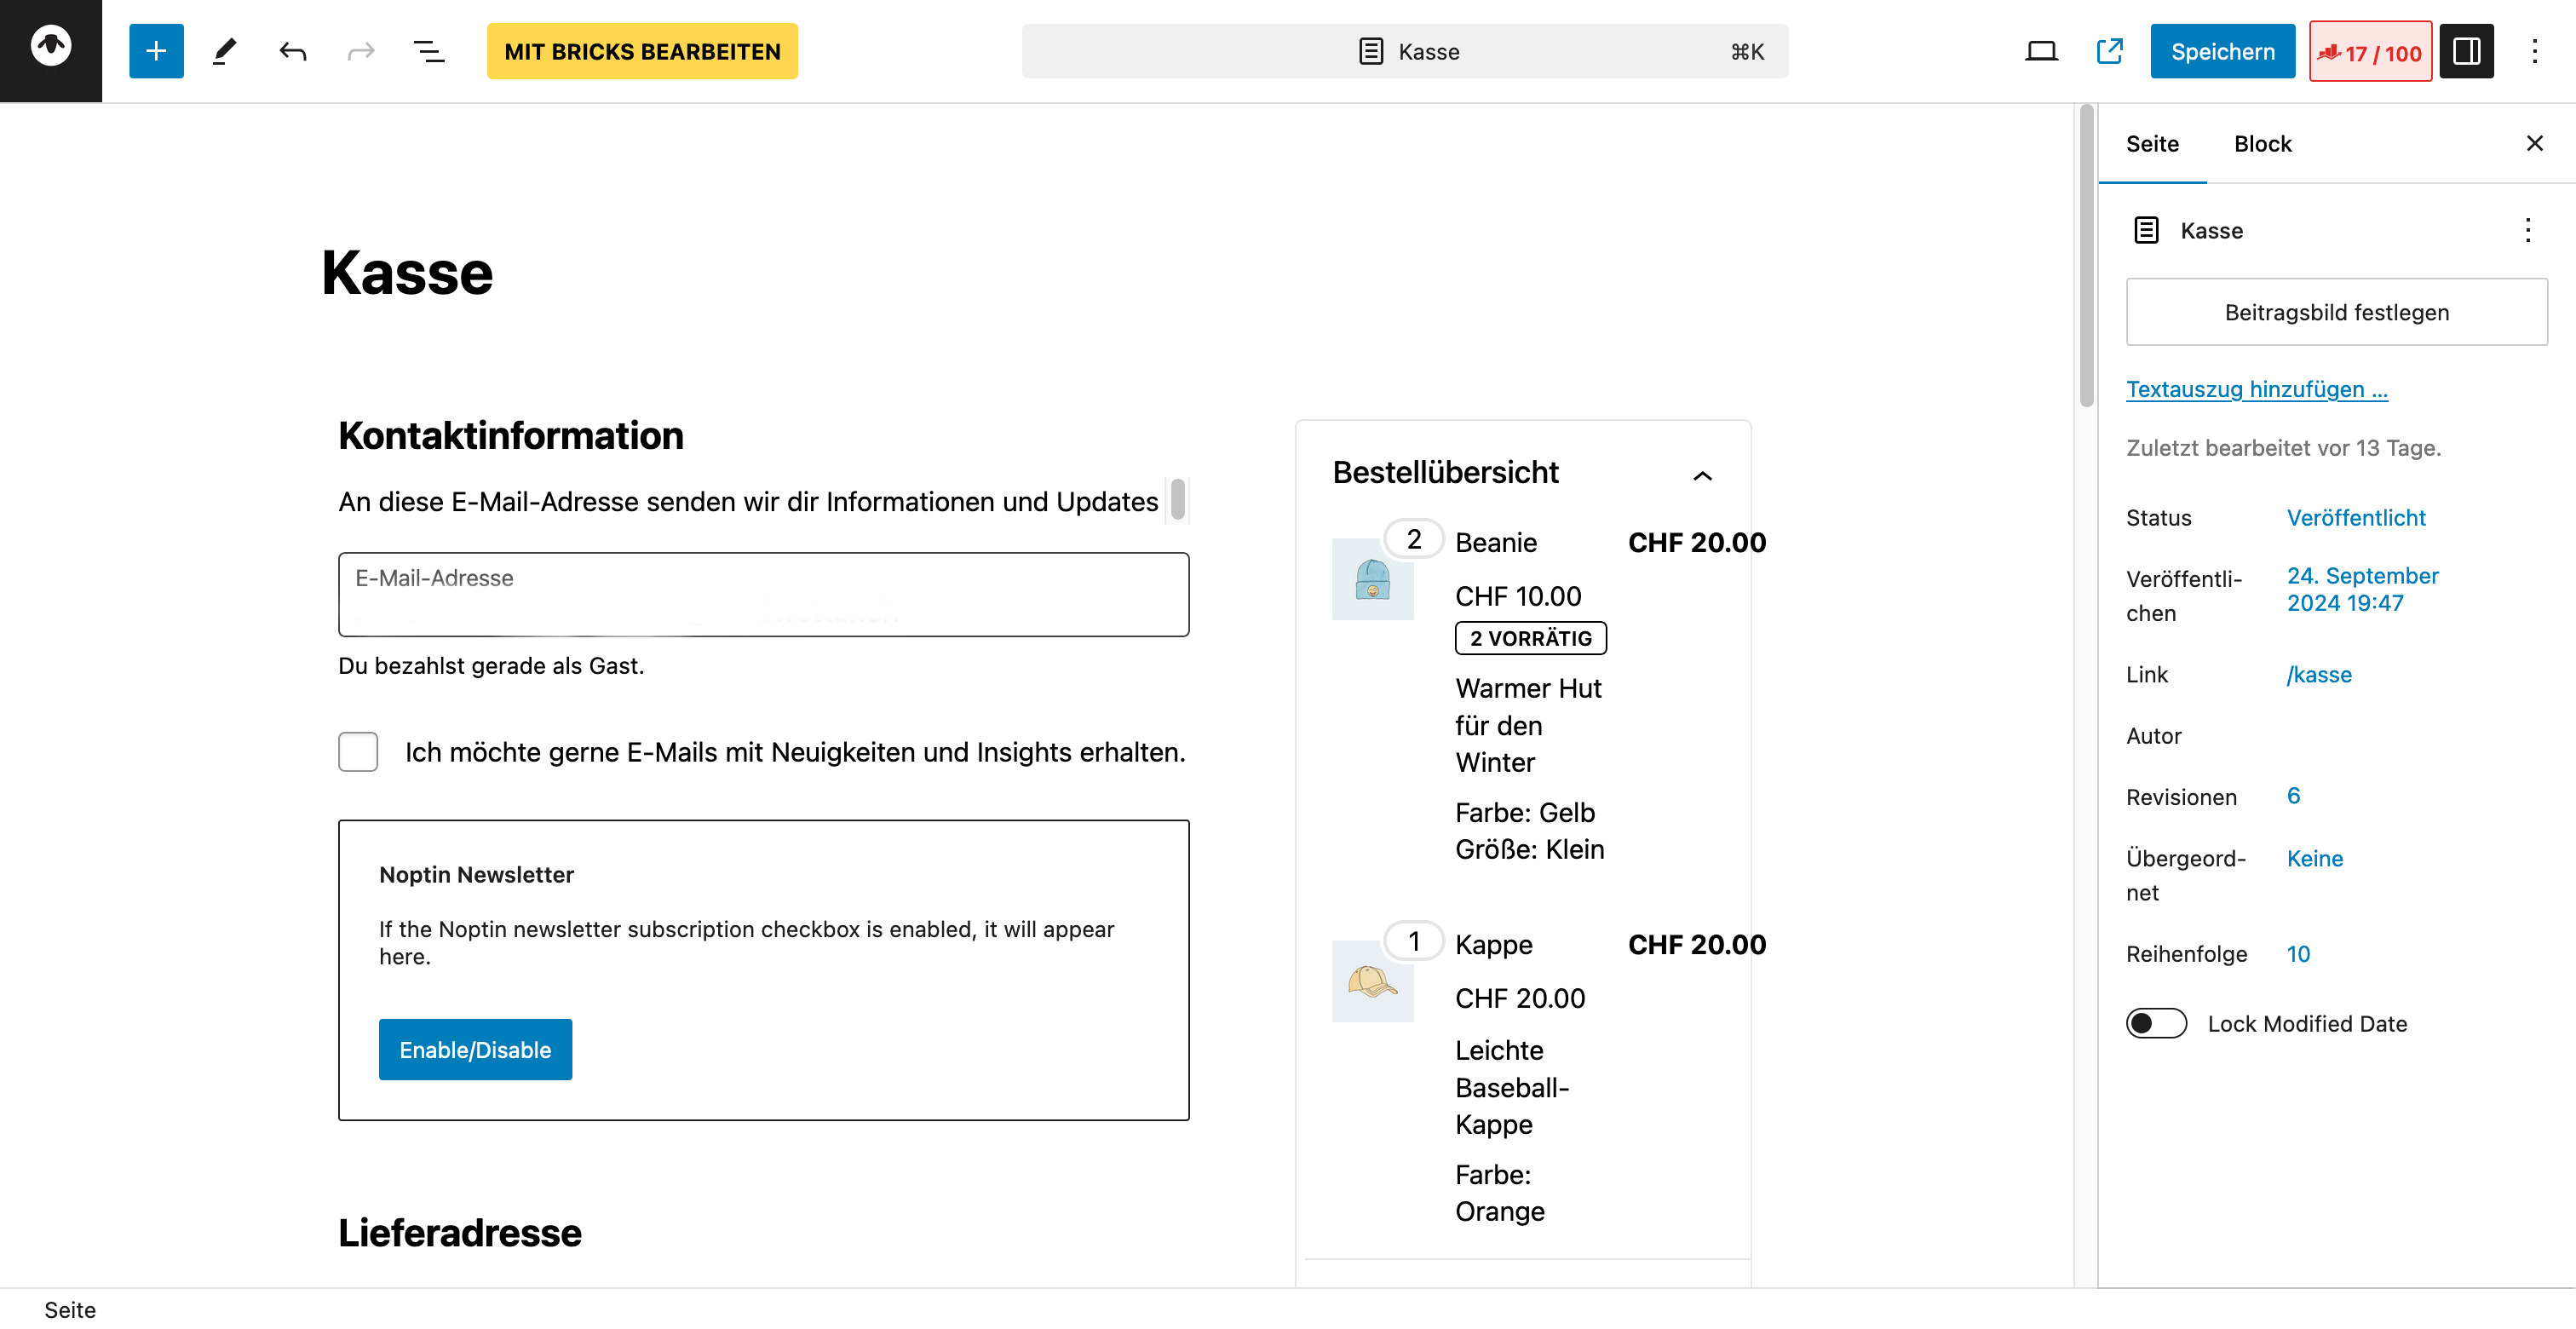
Task: Collapse the Bestellübersicht section
Action: [x=1702, y=475]
